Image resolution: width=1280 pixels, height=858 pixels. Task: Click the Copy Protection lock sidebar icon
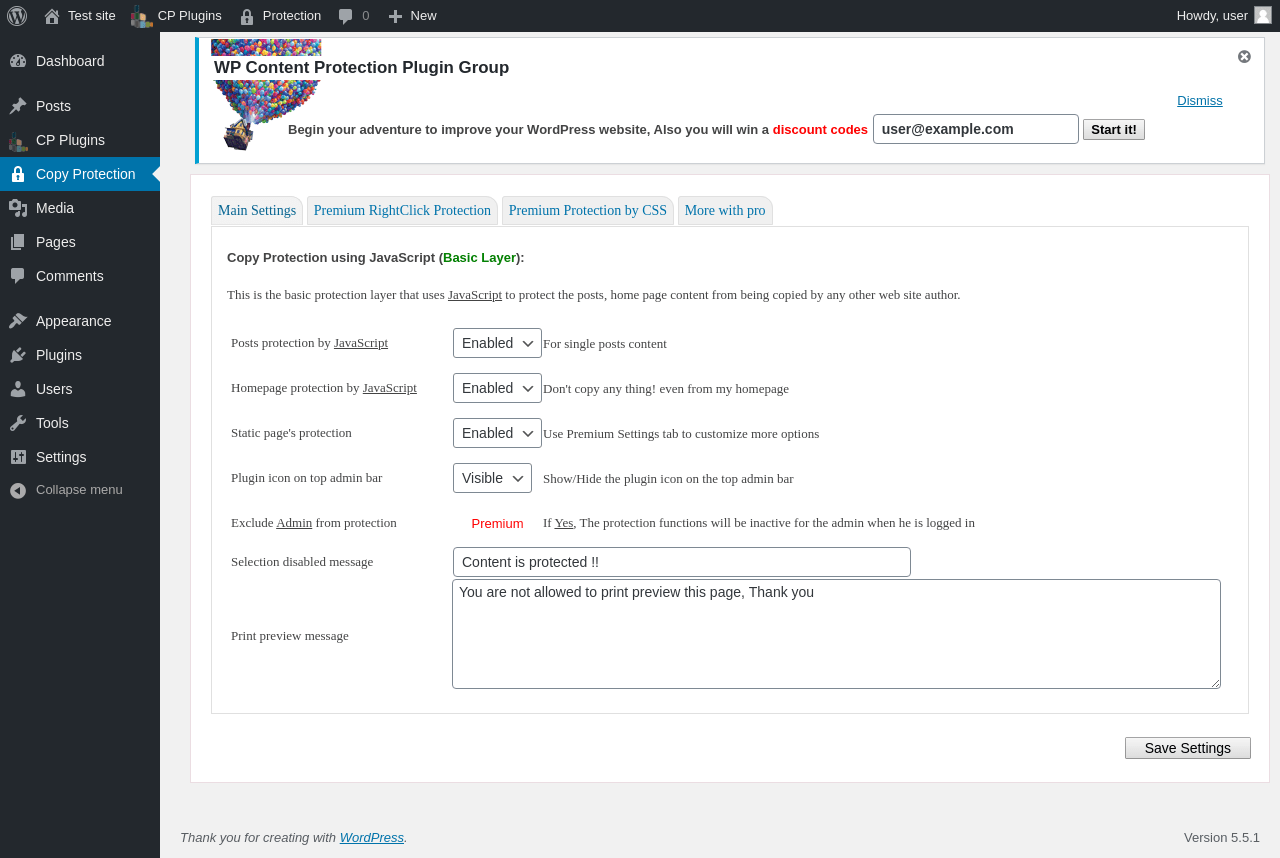(x=18, y=174)
